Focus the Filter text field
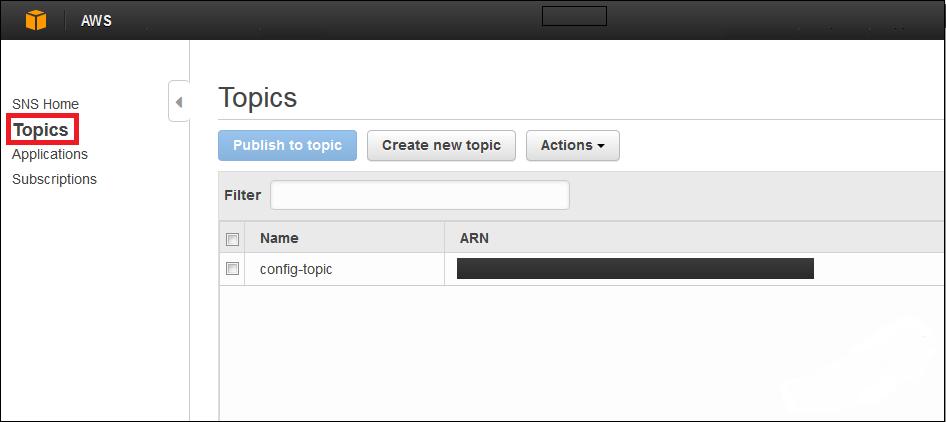Image resolution: width=946 pixels, height=422 pixels. (x=420, y=195)
